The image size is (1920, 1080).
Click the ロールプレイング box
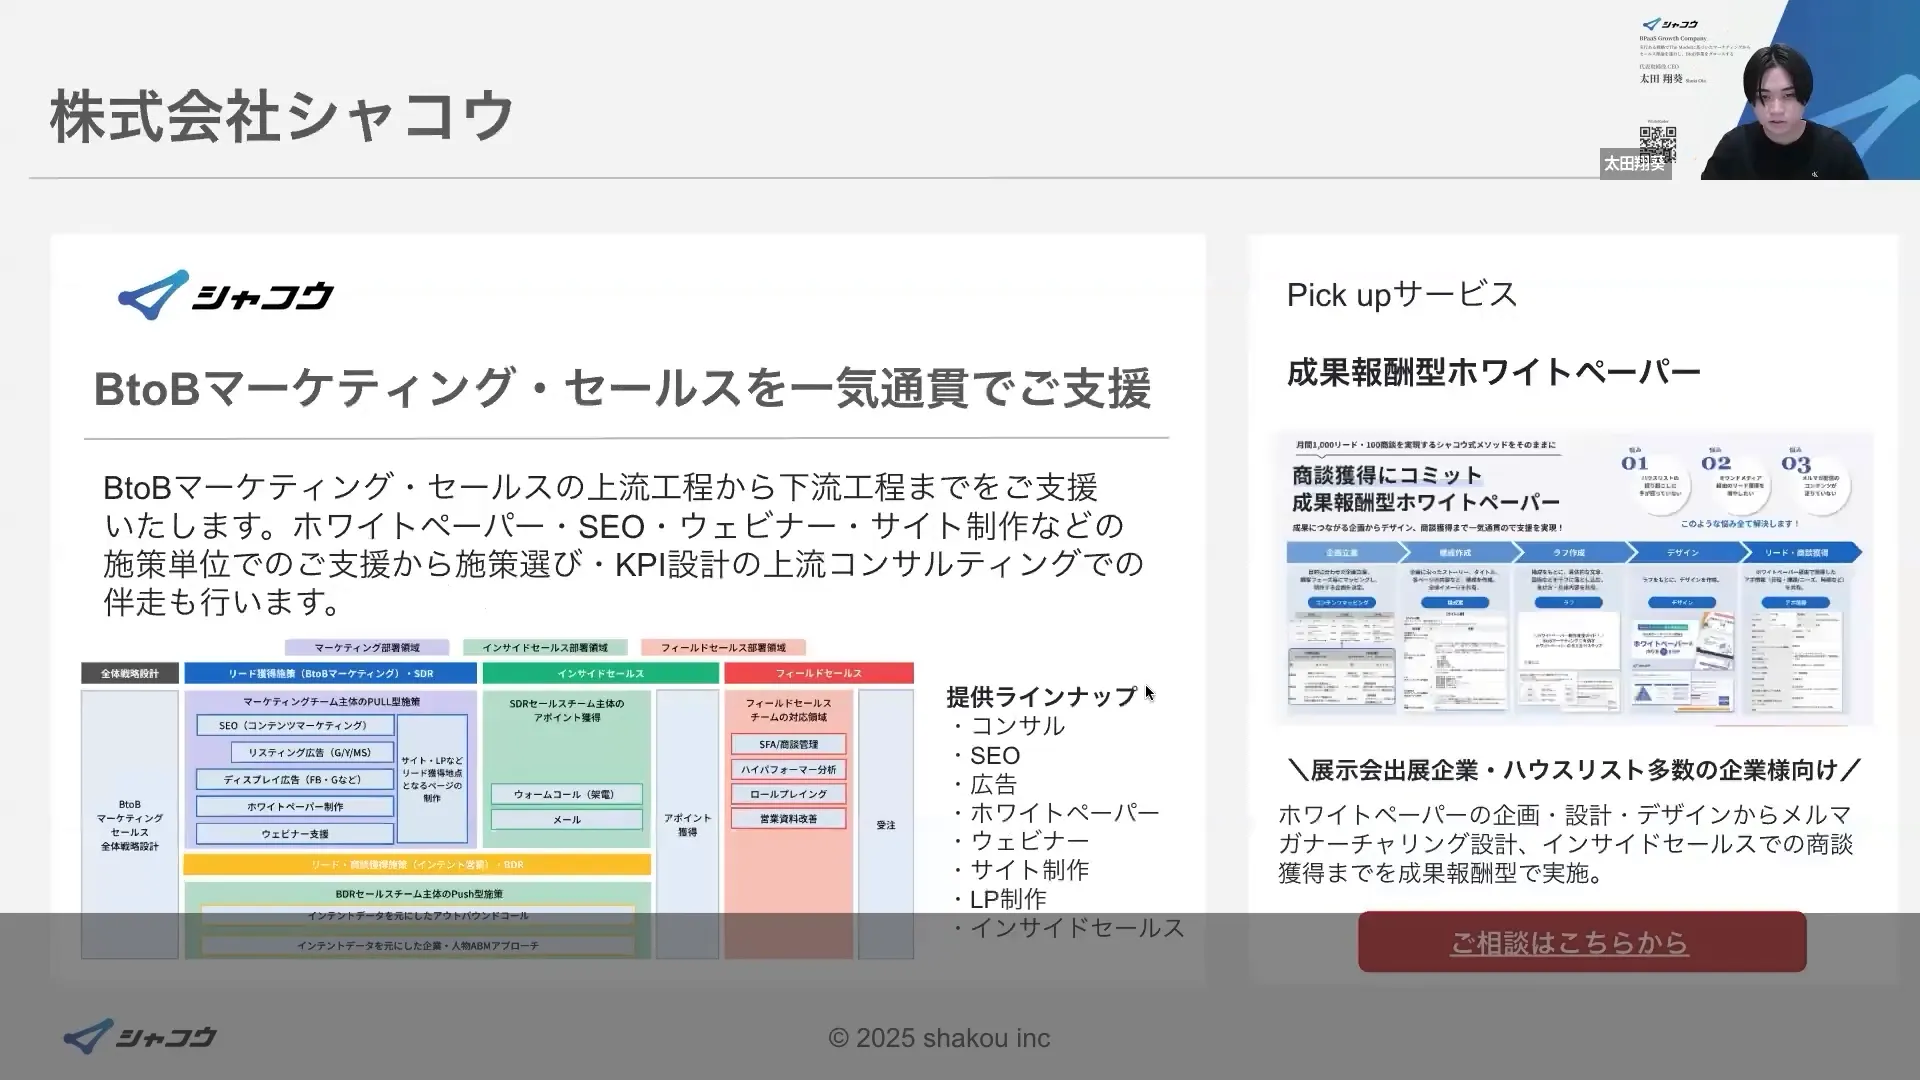coord(788,794)
